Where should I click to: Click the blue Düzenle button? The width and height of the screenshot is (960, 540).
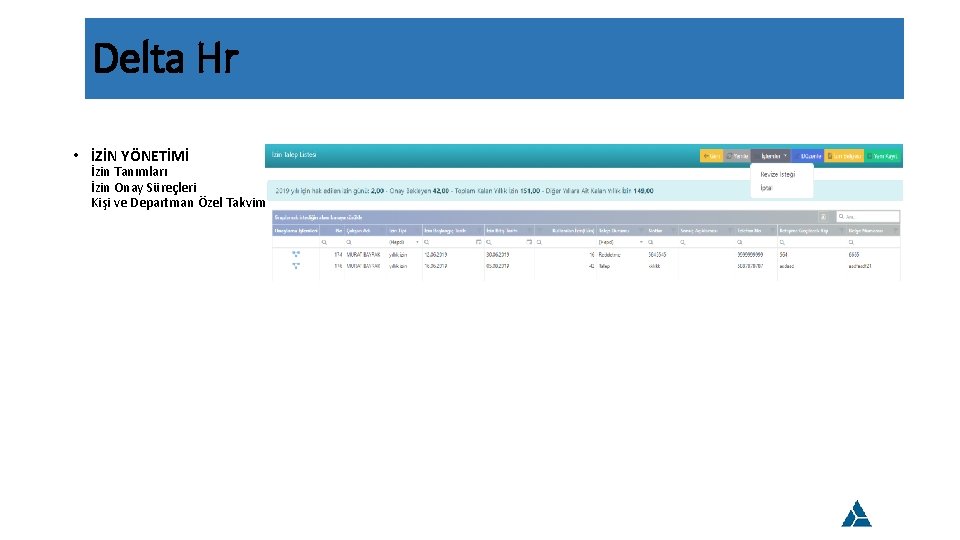click(808, 156)
